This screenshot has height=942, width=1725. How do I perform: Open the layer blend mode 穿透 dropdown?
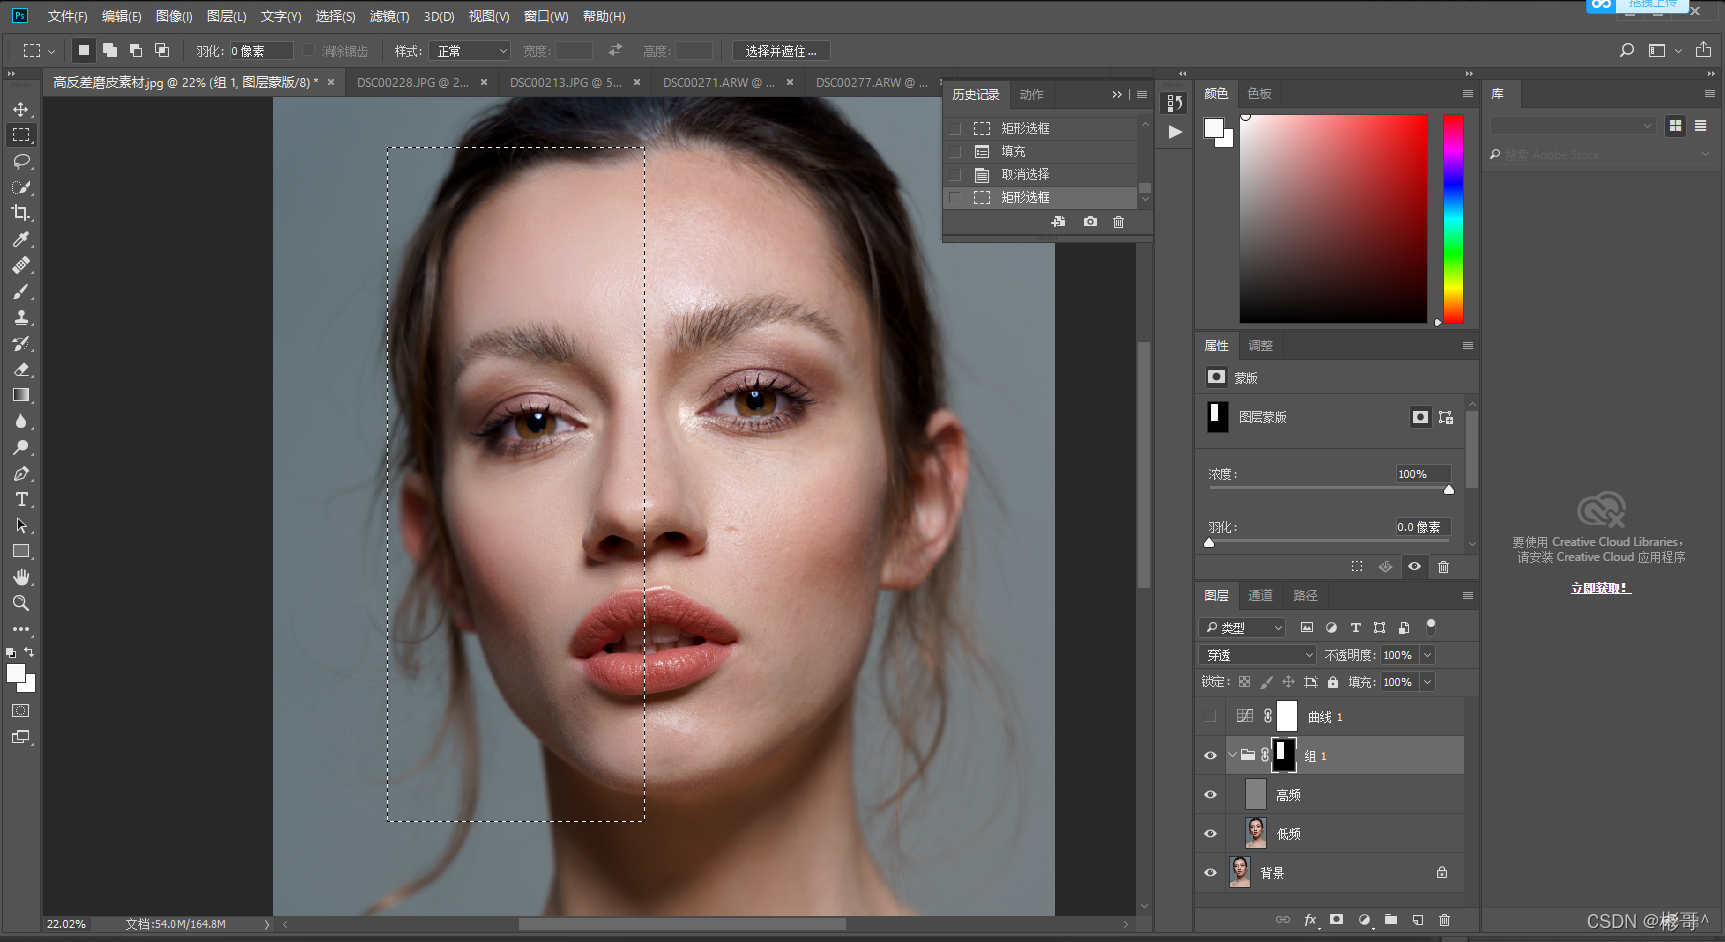(x=1258, y=655)
